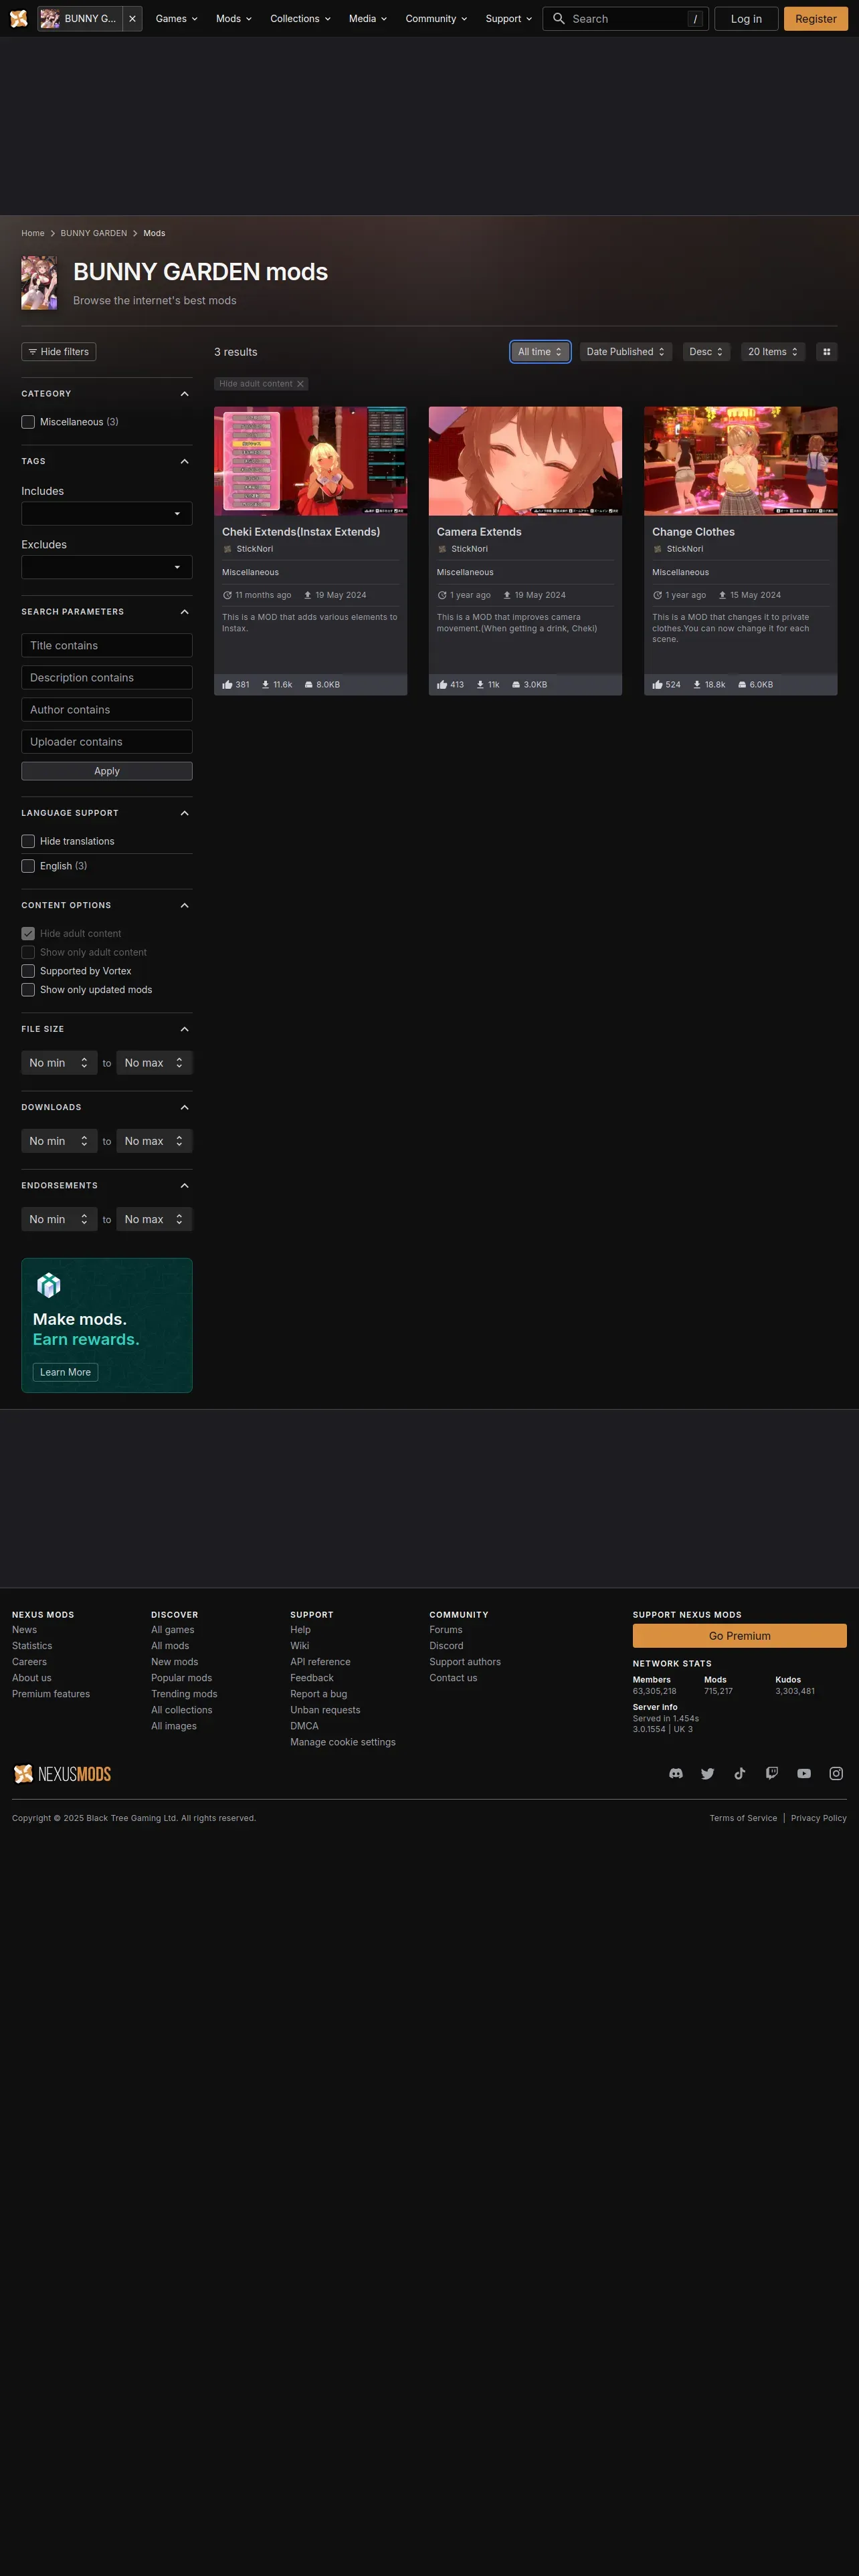This screenshot has width=859, height=2576.
Task: Open the Mods menu
Action: [234, 19]
